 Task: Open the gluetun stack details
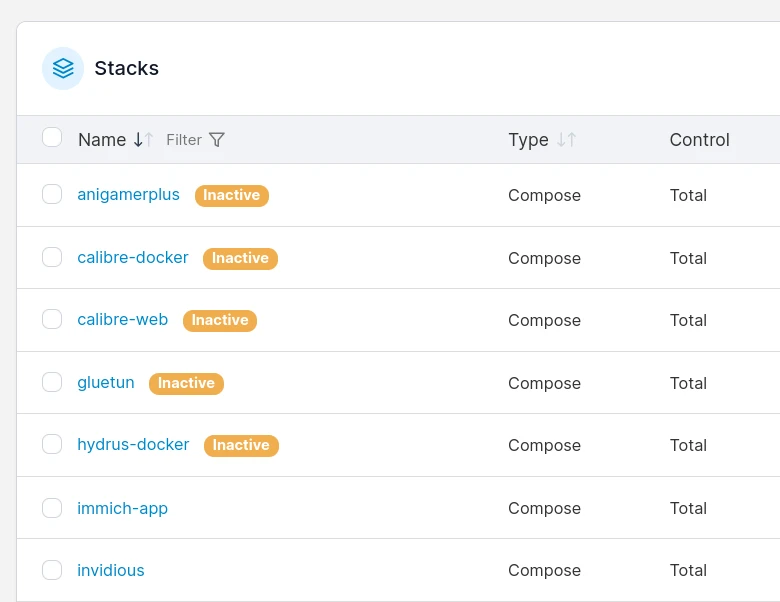(105, 383)
